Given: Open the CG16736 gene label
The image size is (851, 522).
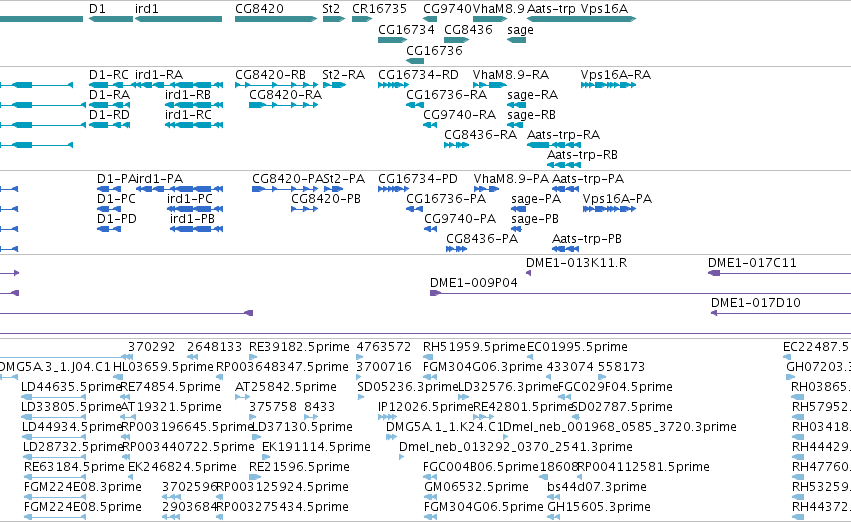Looking at the screenshot, I should coord(434,50).
